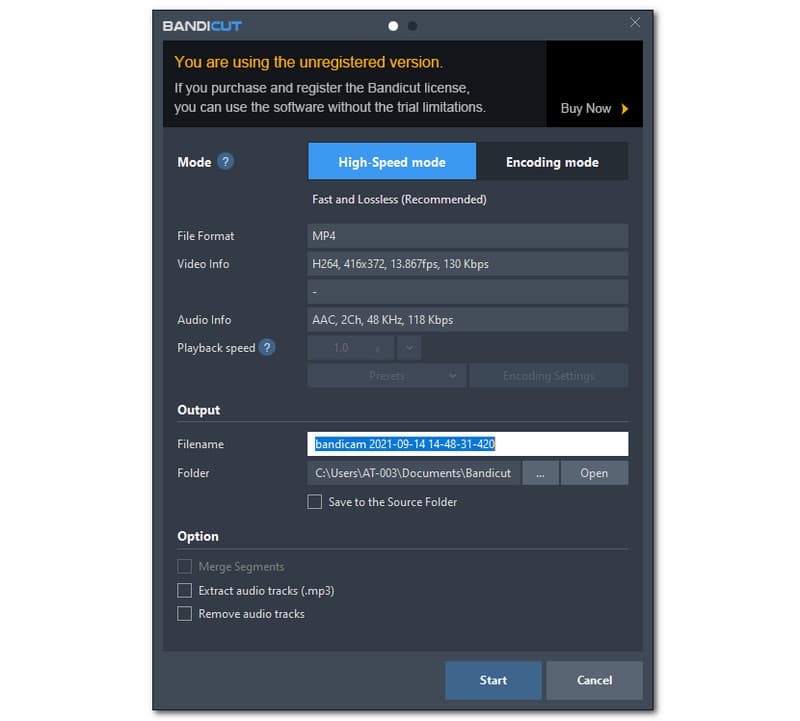The image size is (800, 721).
Task: Check Extract audio tracks (.mp3)
Action: pos(185,590)
